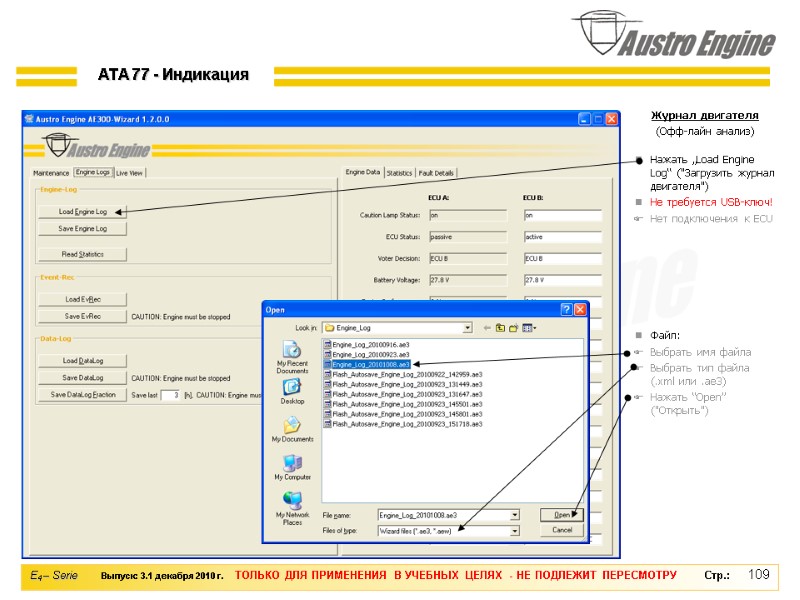Click the Save Engine Log button
The image size is (800, 600).
(x=83, y=229)
